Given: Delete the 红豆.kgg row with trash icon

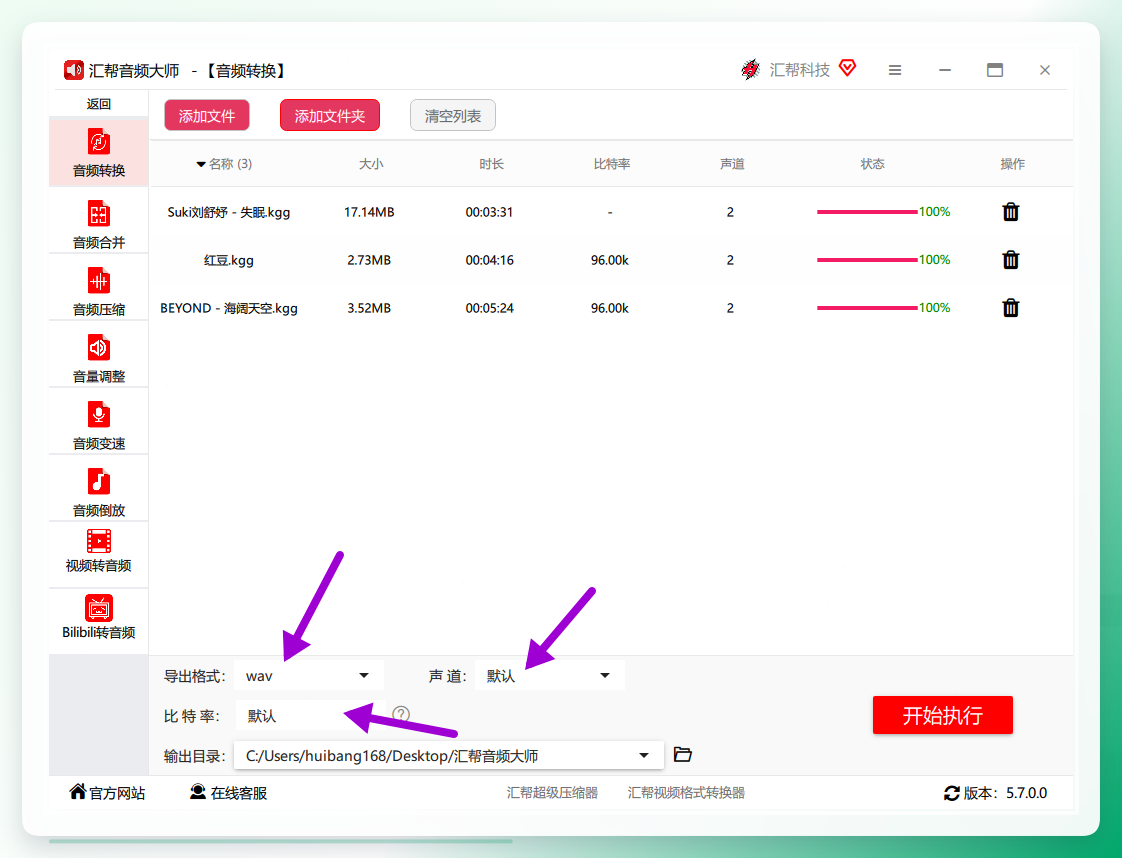Looking at the screenshot, I should pyautogui.click(x=1010, y=260).
